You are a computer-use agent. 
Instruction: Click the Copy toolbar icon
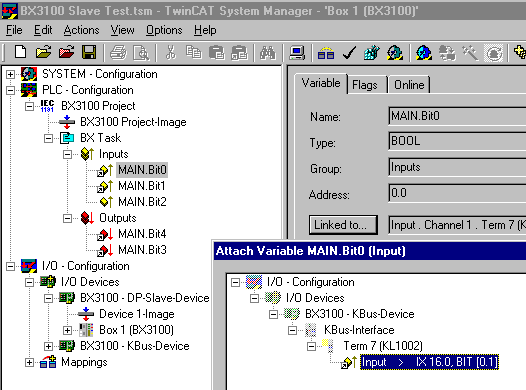194,53
